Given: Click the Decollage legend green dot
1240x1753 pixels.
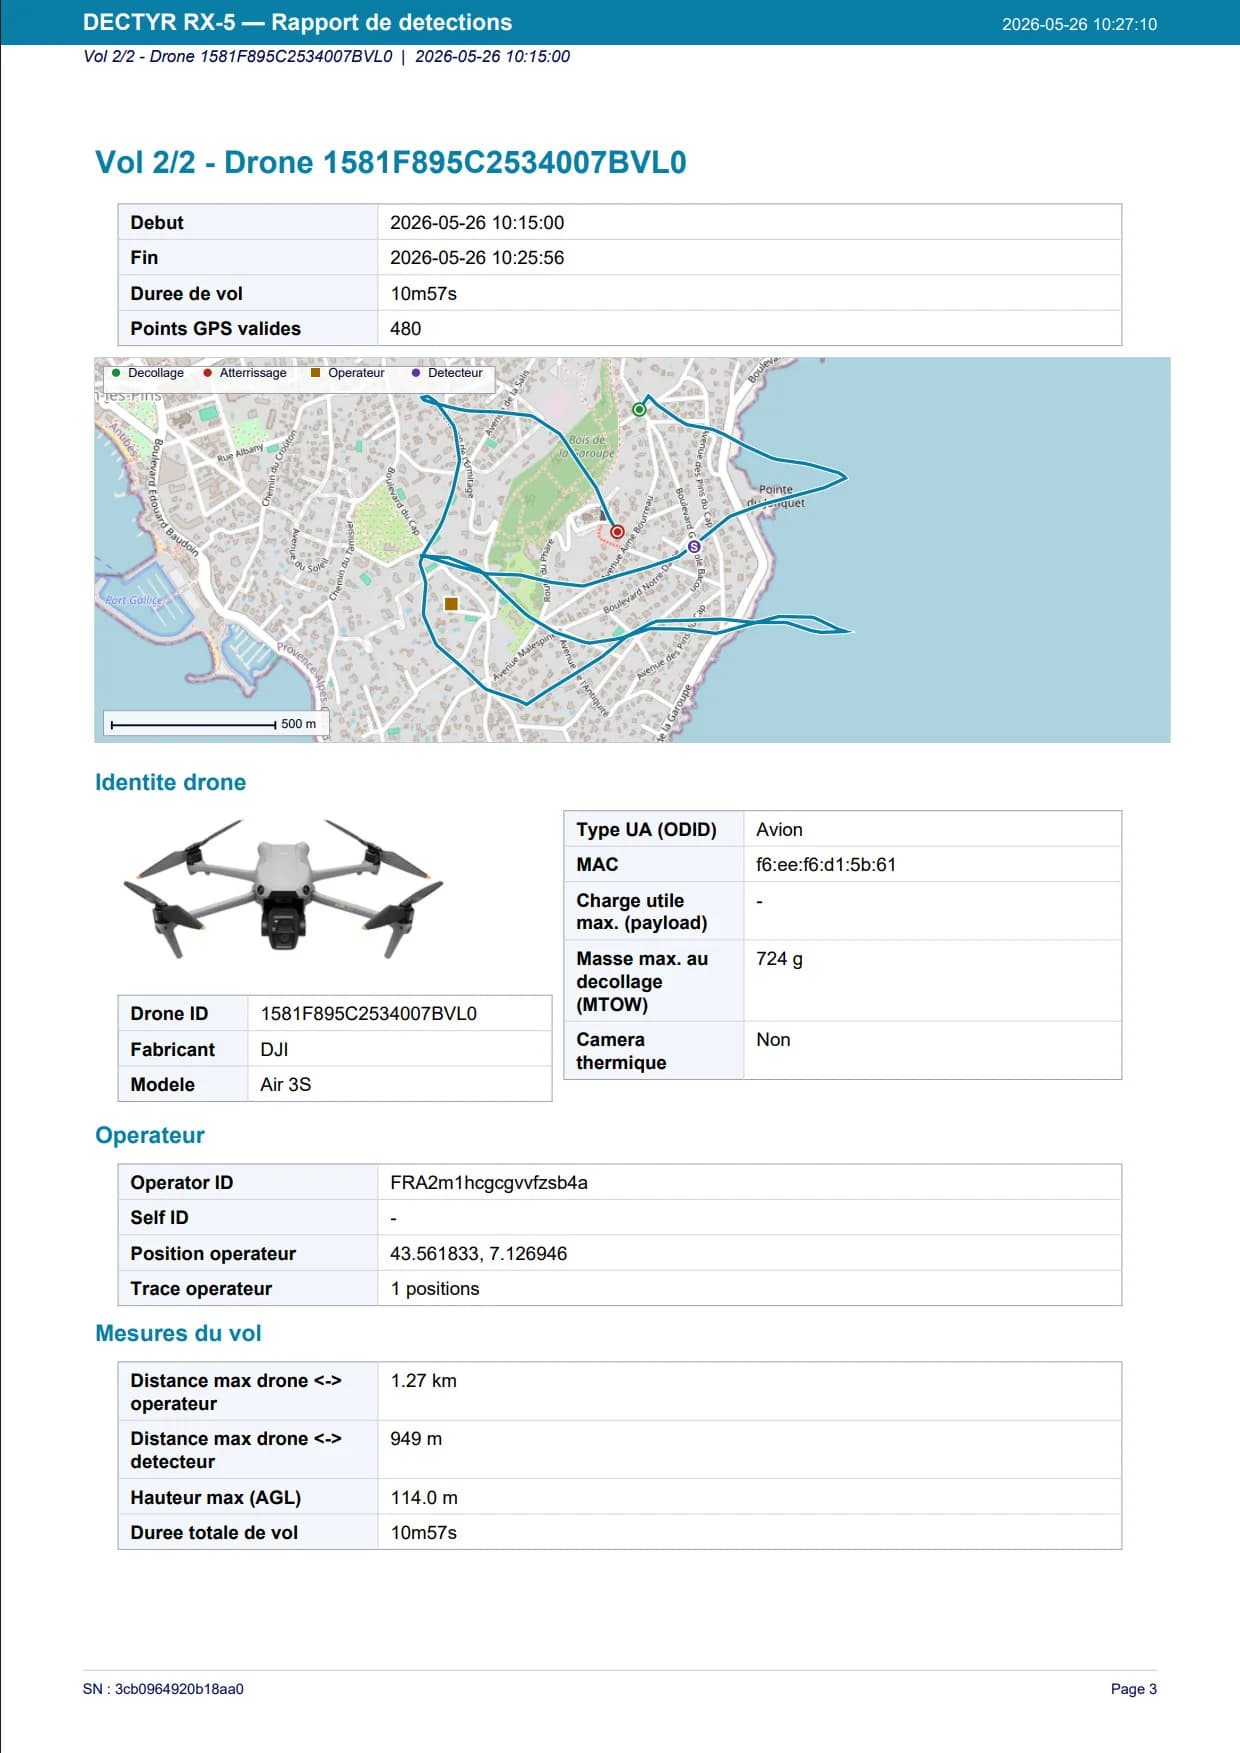Looking at the screenshot, I should [116, 373].
